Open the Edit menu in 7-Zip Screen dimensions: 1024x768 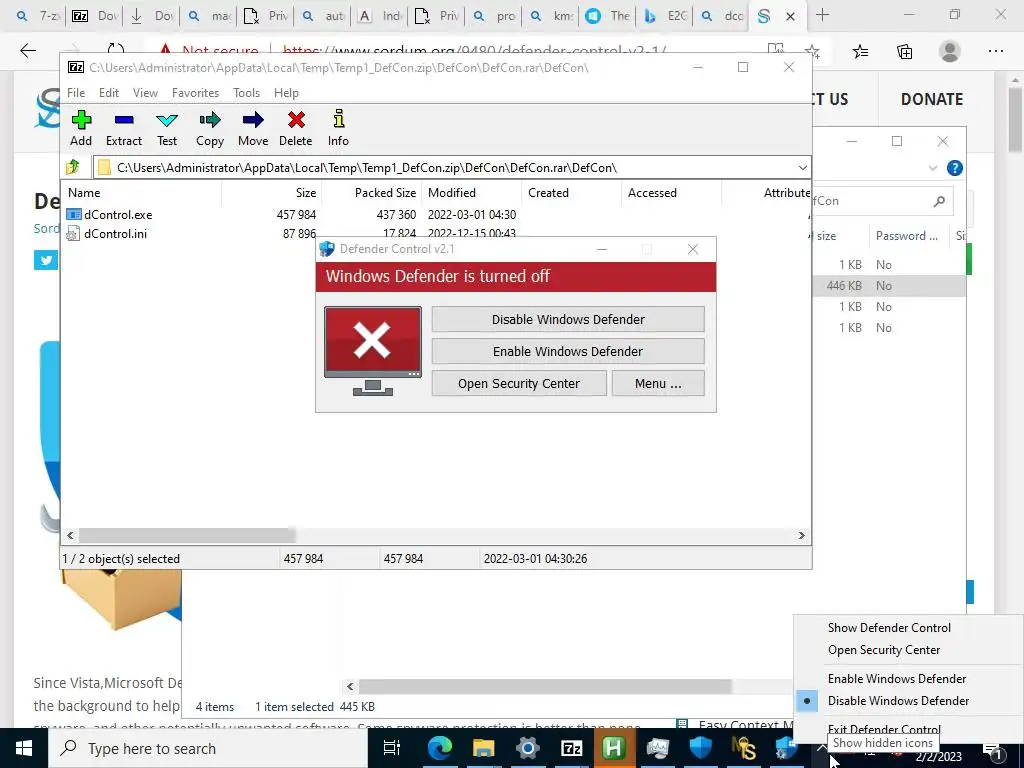click(108, 93)
